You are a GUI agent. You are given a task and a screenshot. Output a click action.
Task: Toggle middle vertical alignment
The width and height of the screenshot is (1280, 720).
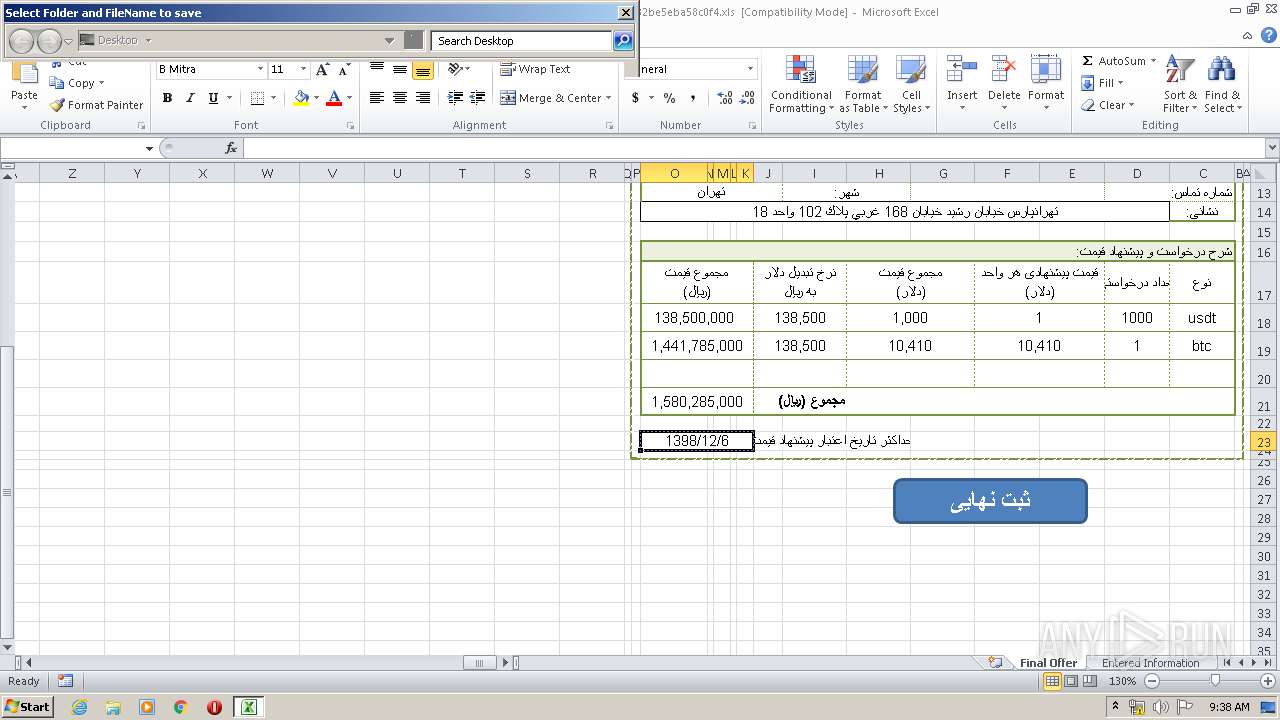tap(400, 70)
